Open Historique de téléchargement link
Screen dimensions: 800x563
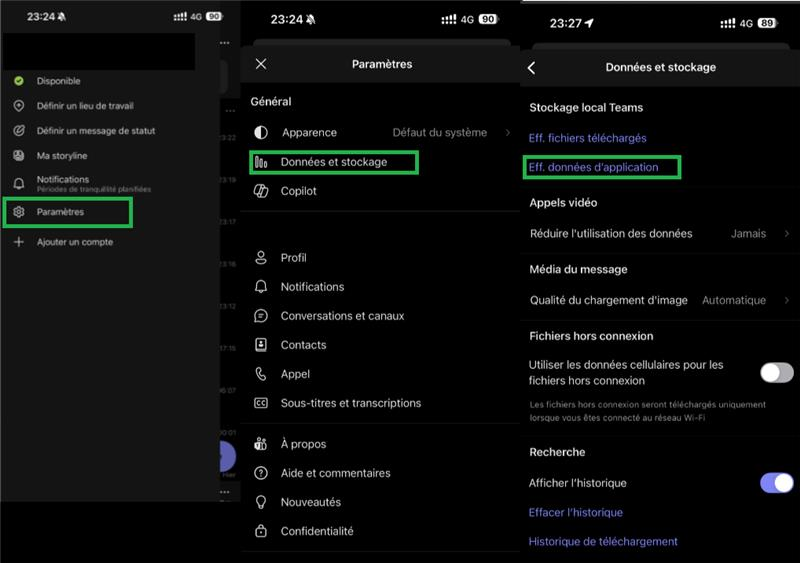pyautogui.click(x=603, y=542)
